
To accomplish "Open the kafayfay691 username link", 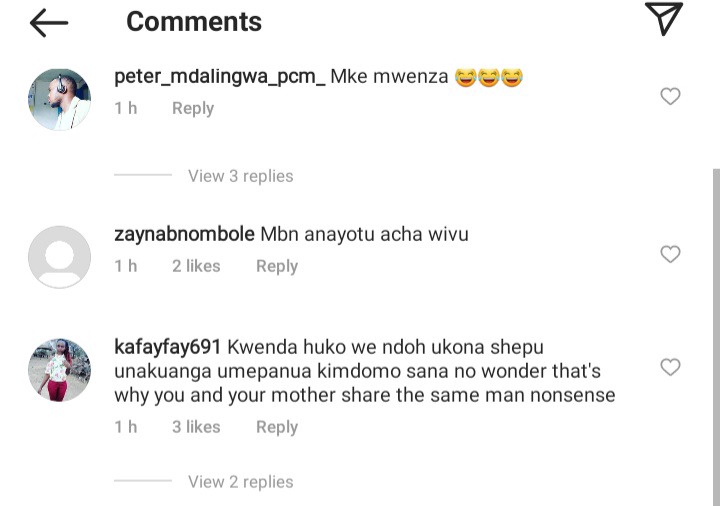I will click(x=168, y=347).
